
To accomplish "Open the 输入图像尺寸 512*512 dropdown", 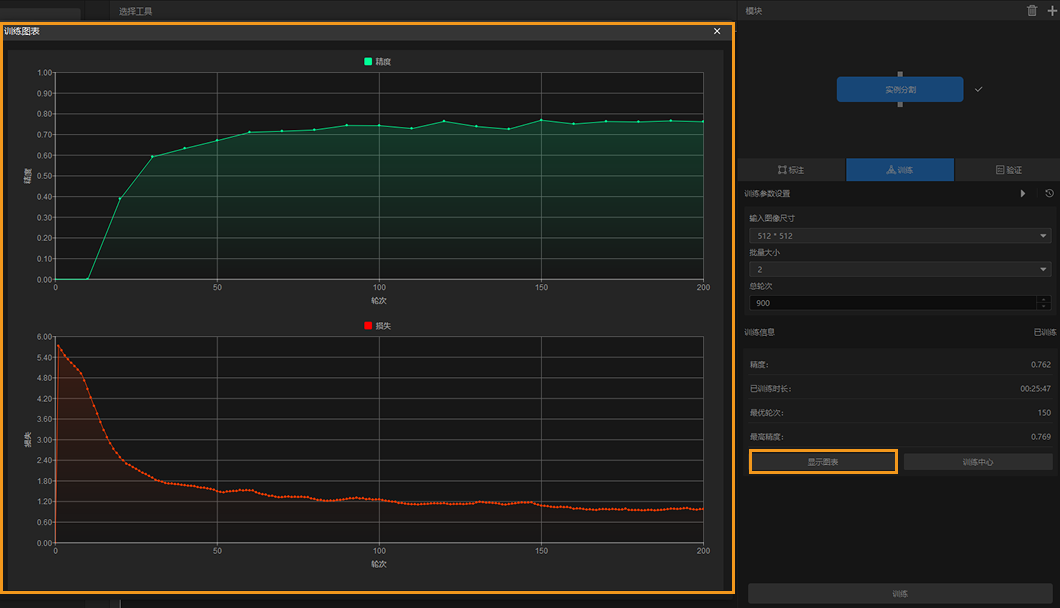I will click(899, 236).
